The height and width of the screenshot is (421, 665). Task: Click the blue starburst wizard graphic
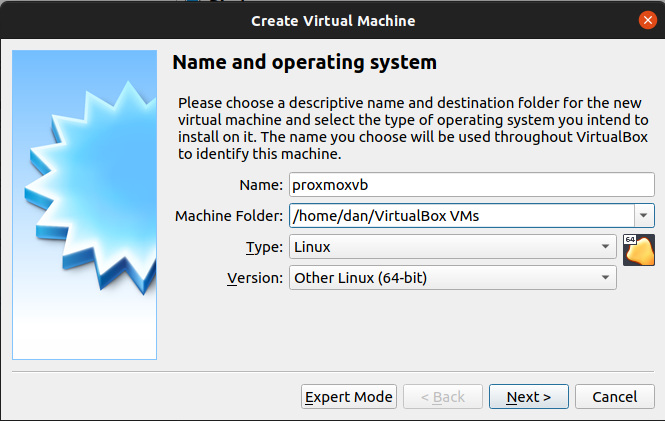coord(84,198)
